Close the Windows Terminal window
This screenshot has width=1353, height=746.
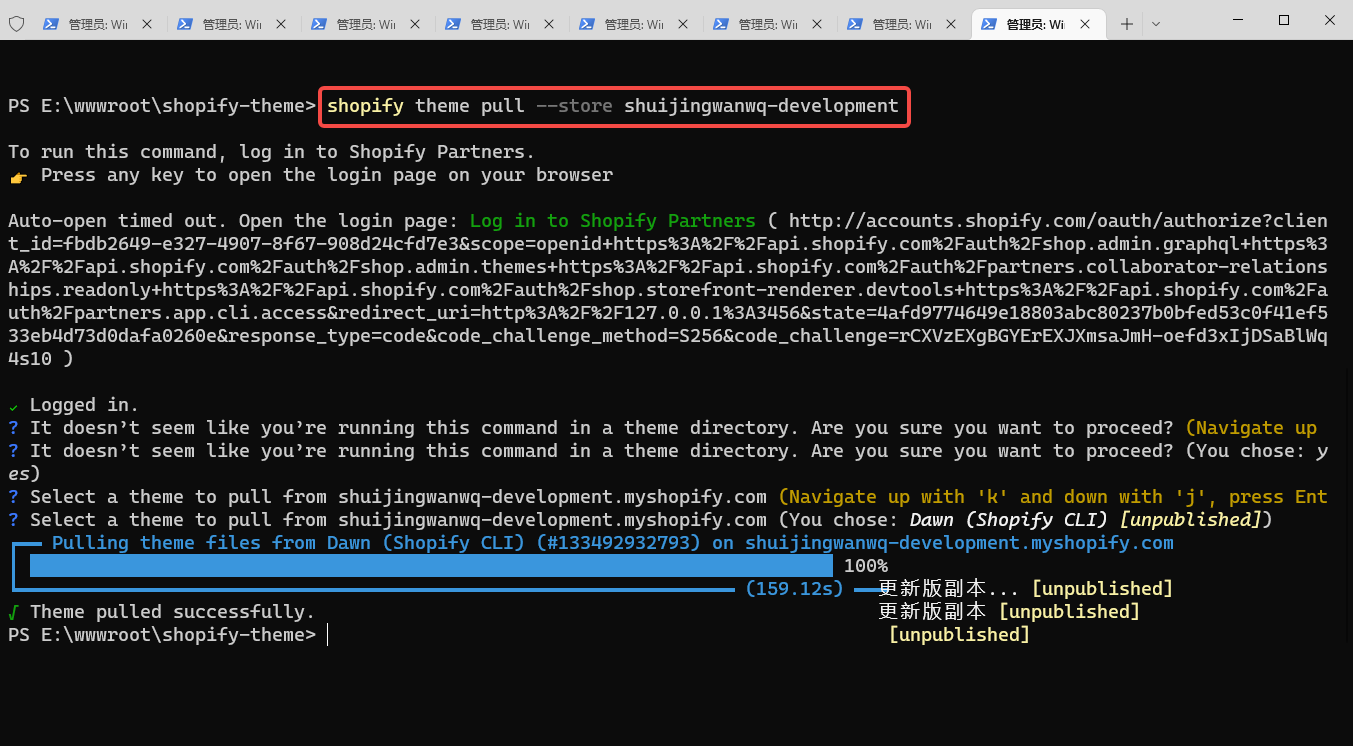coord(1330,20)
